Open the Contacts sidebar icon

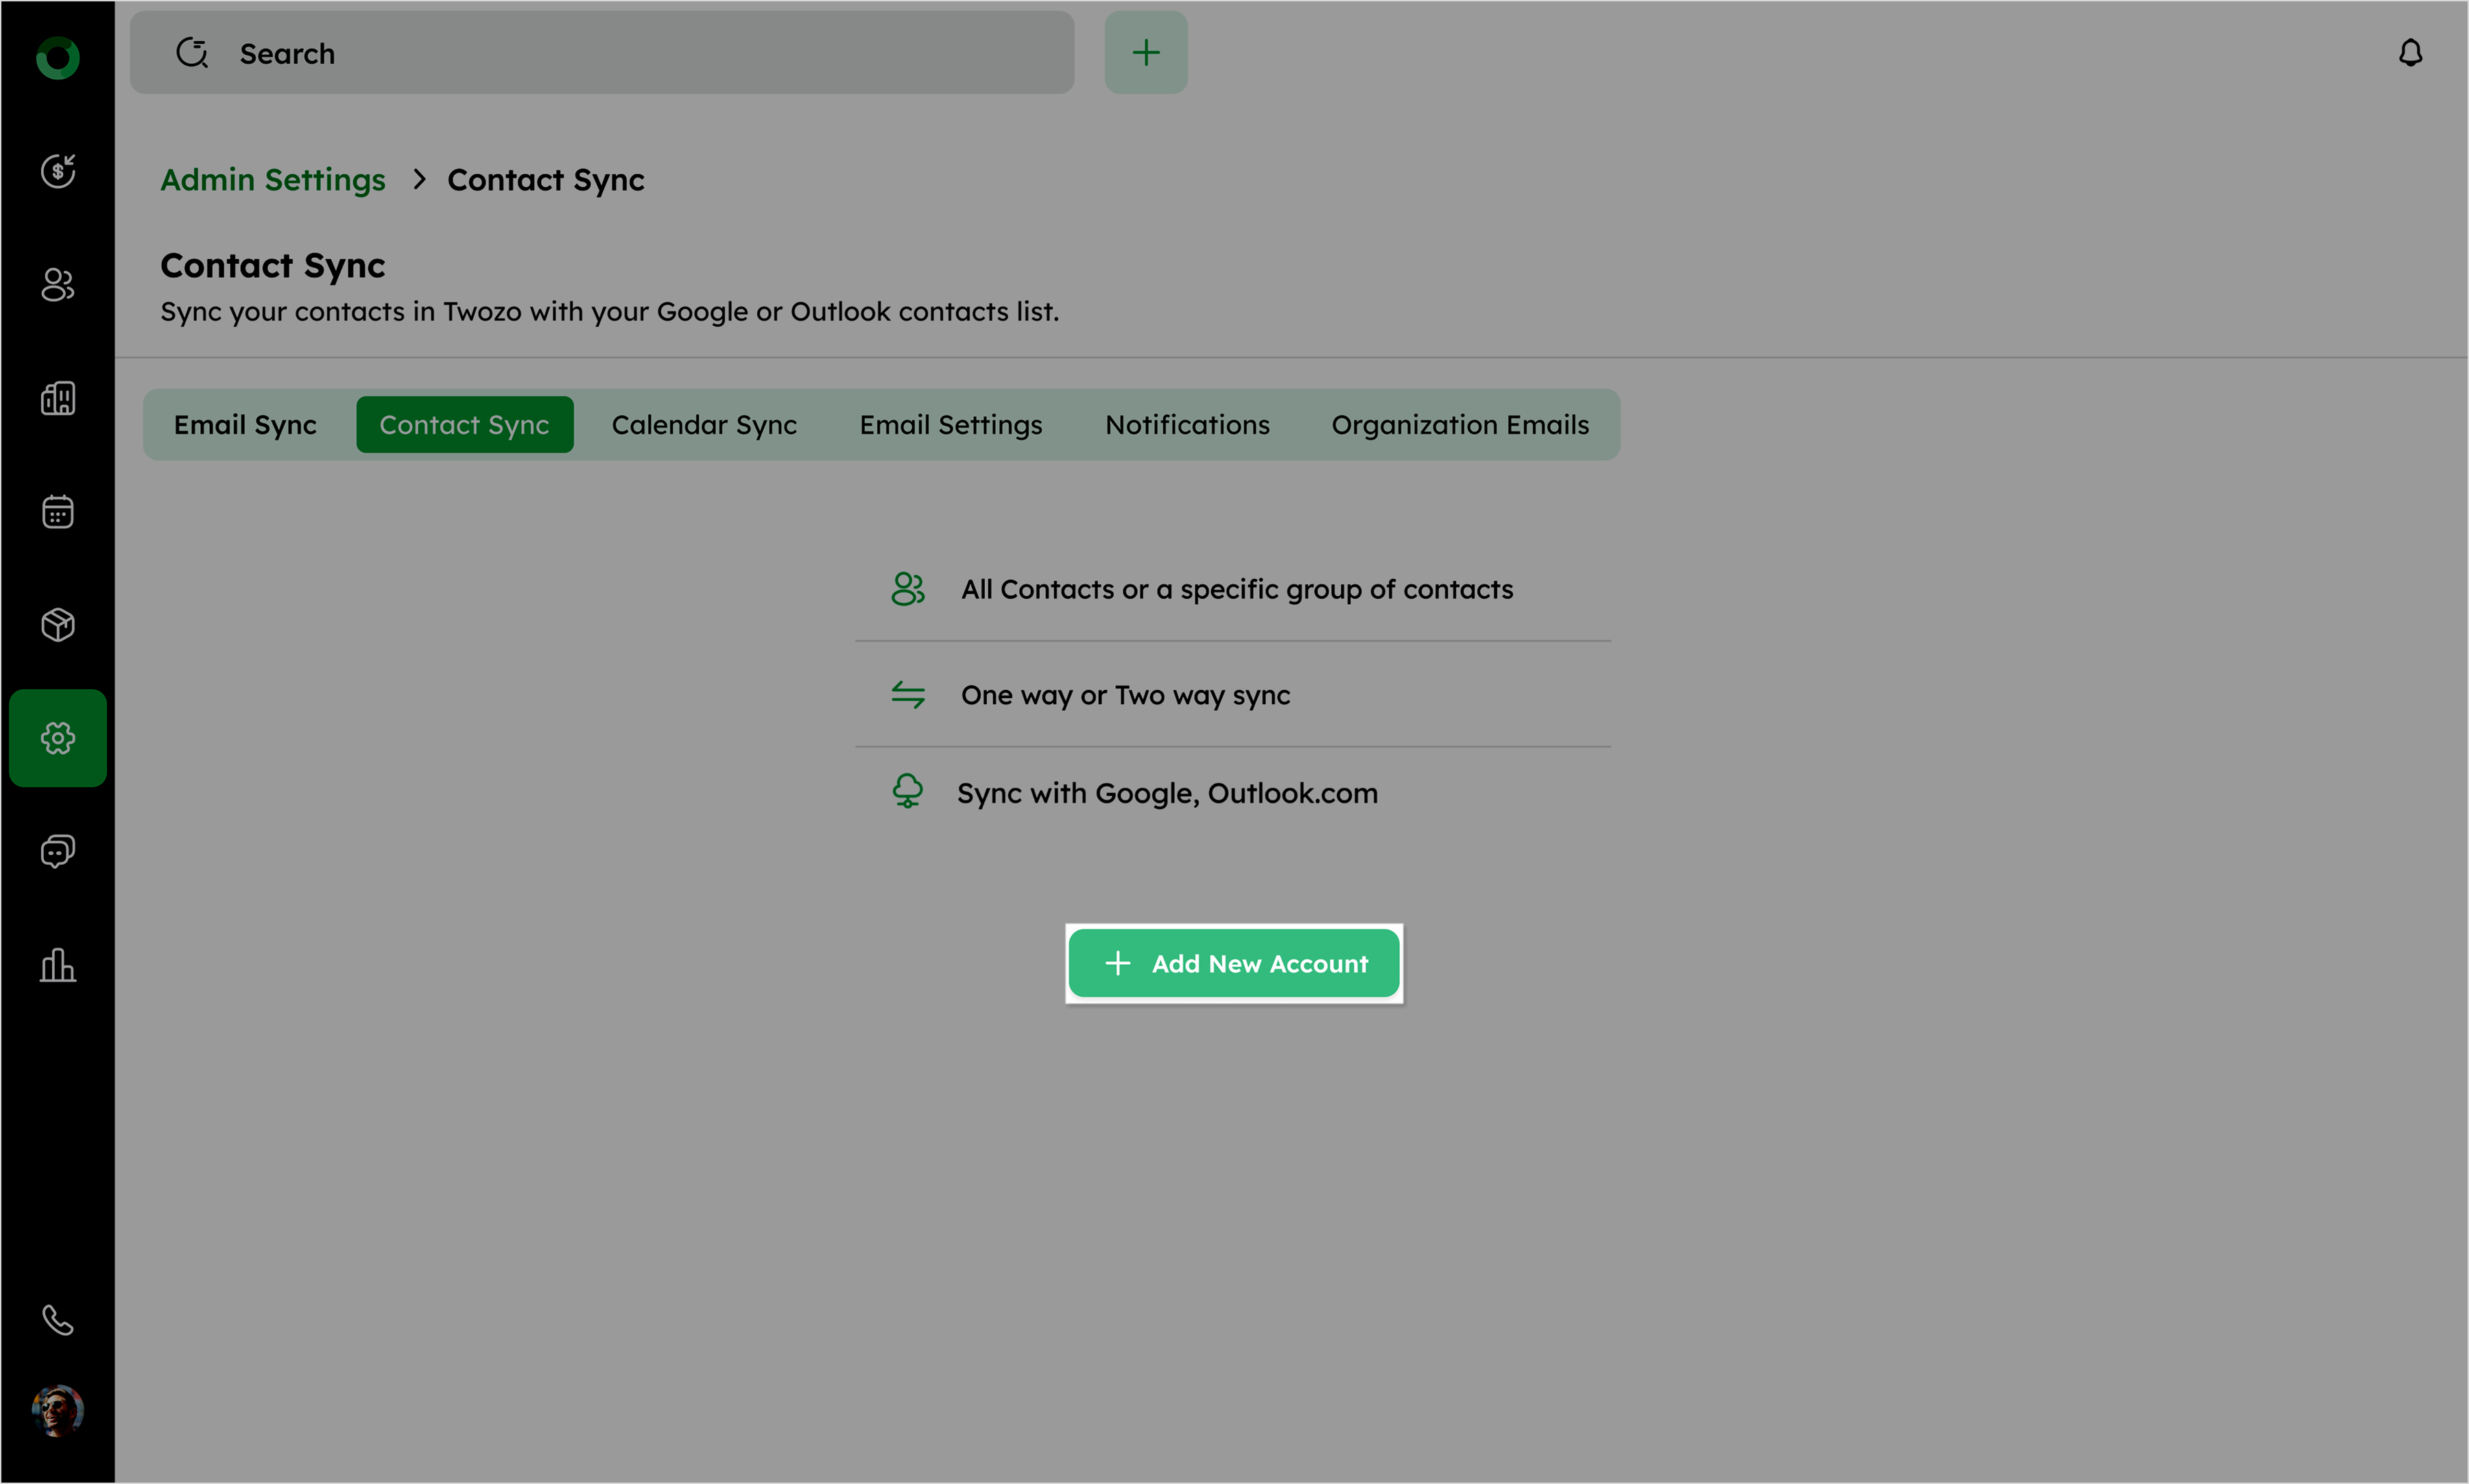click(58, 285)
